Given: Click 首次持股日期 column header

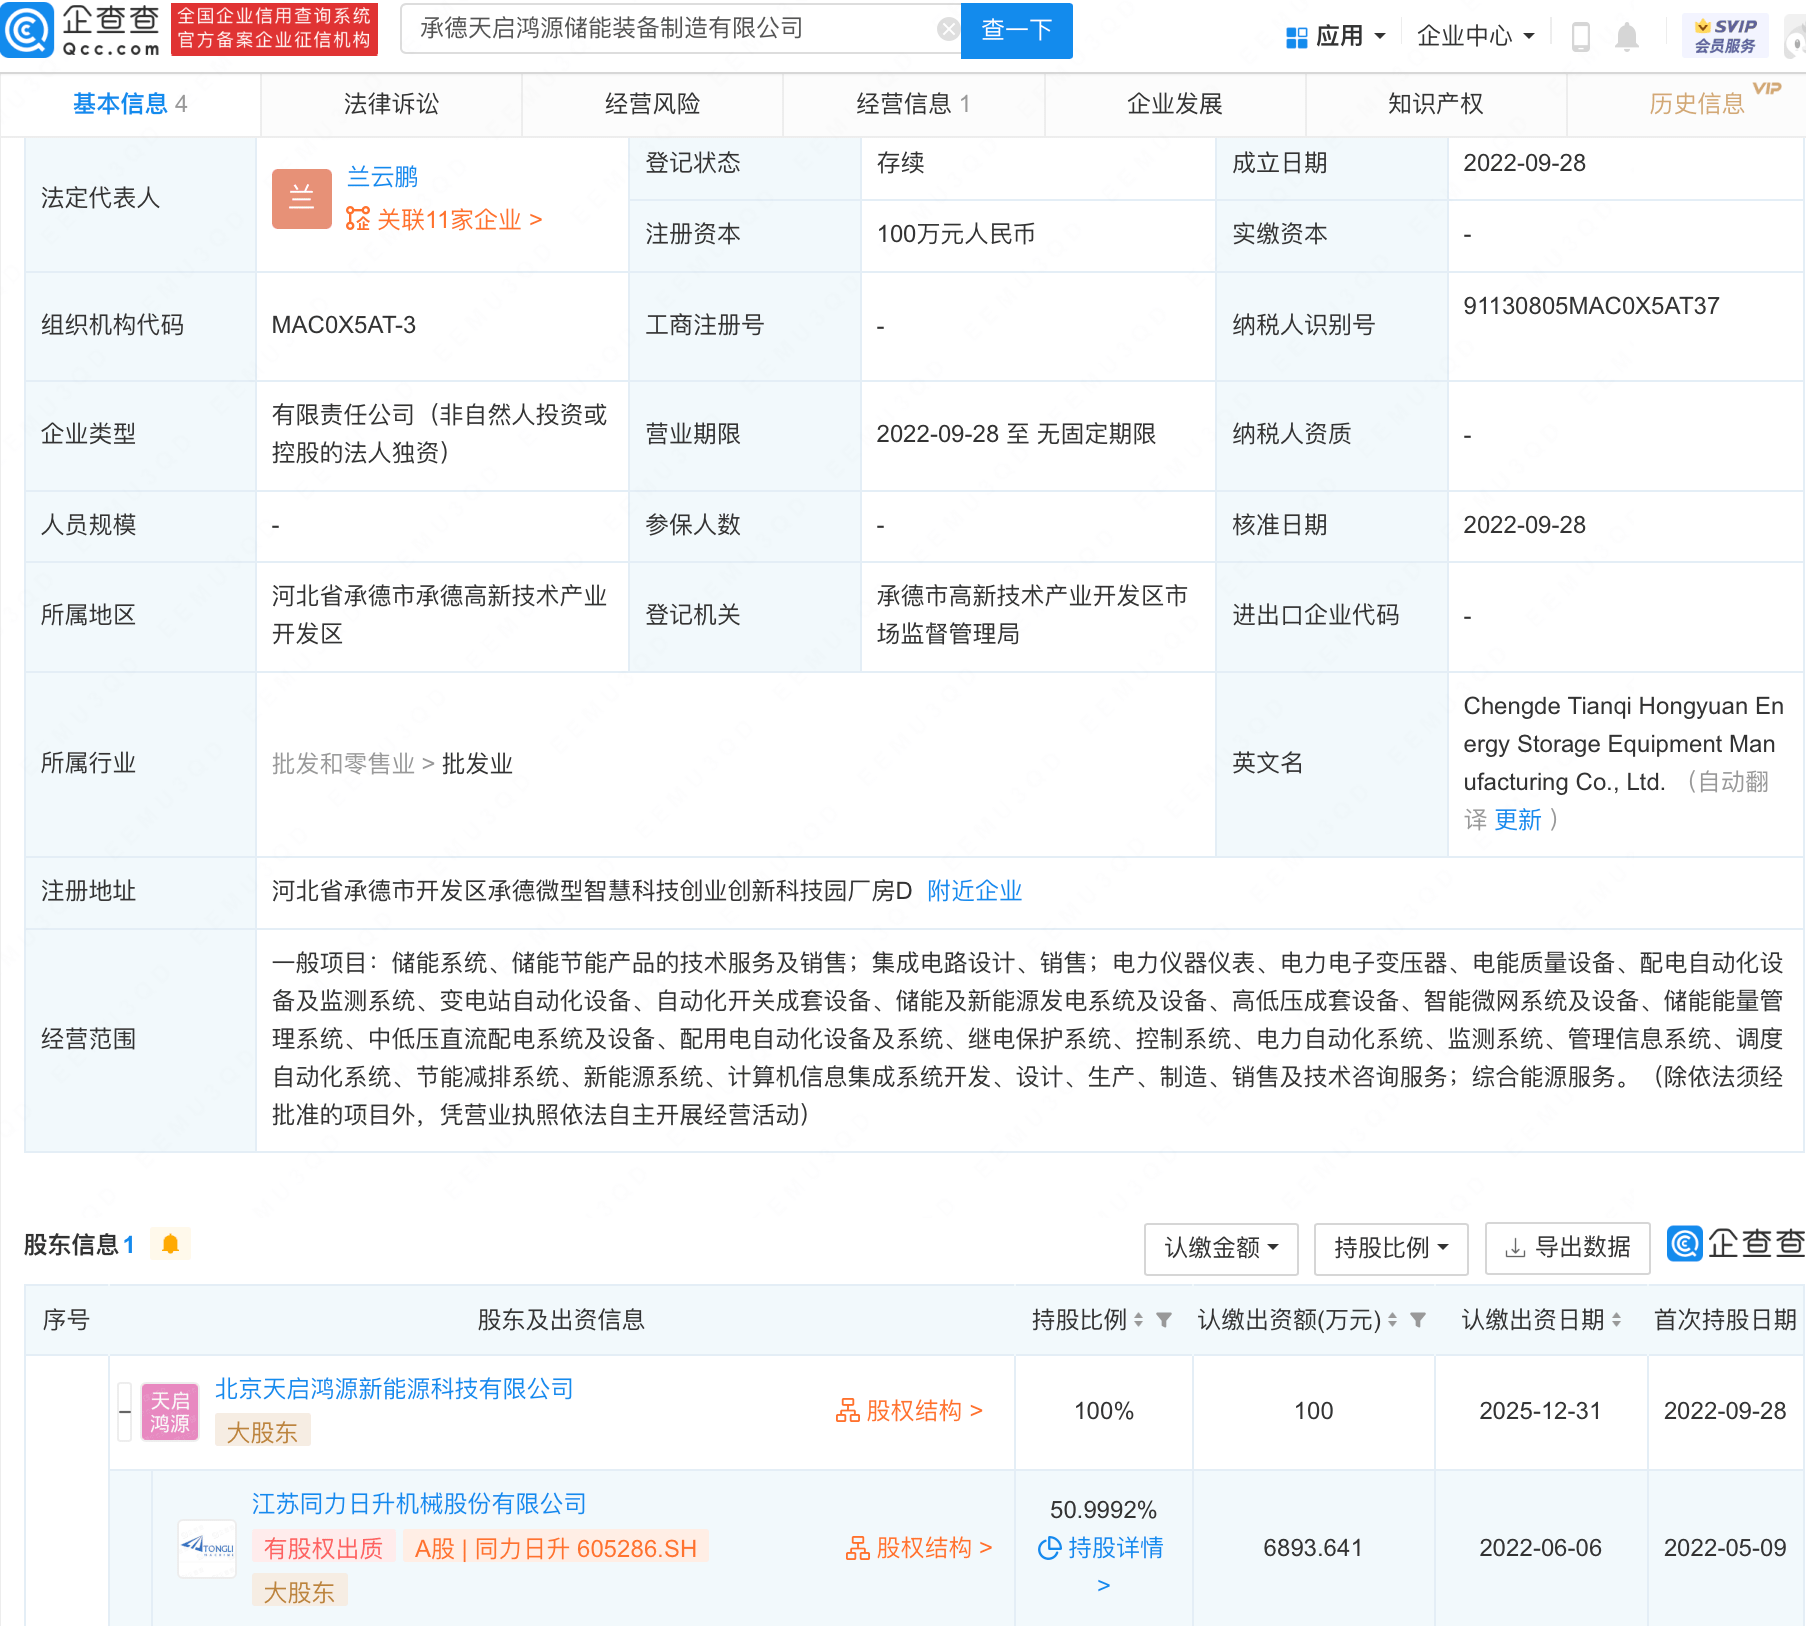Looking at the screenshot, I should (1725, 1320).
